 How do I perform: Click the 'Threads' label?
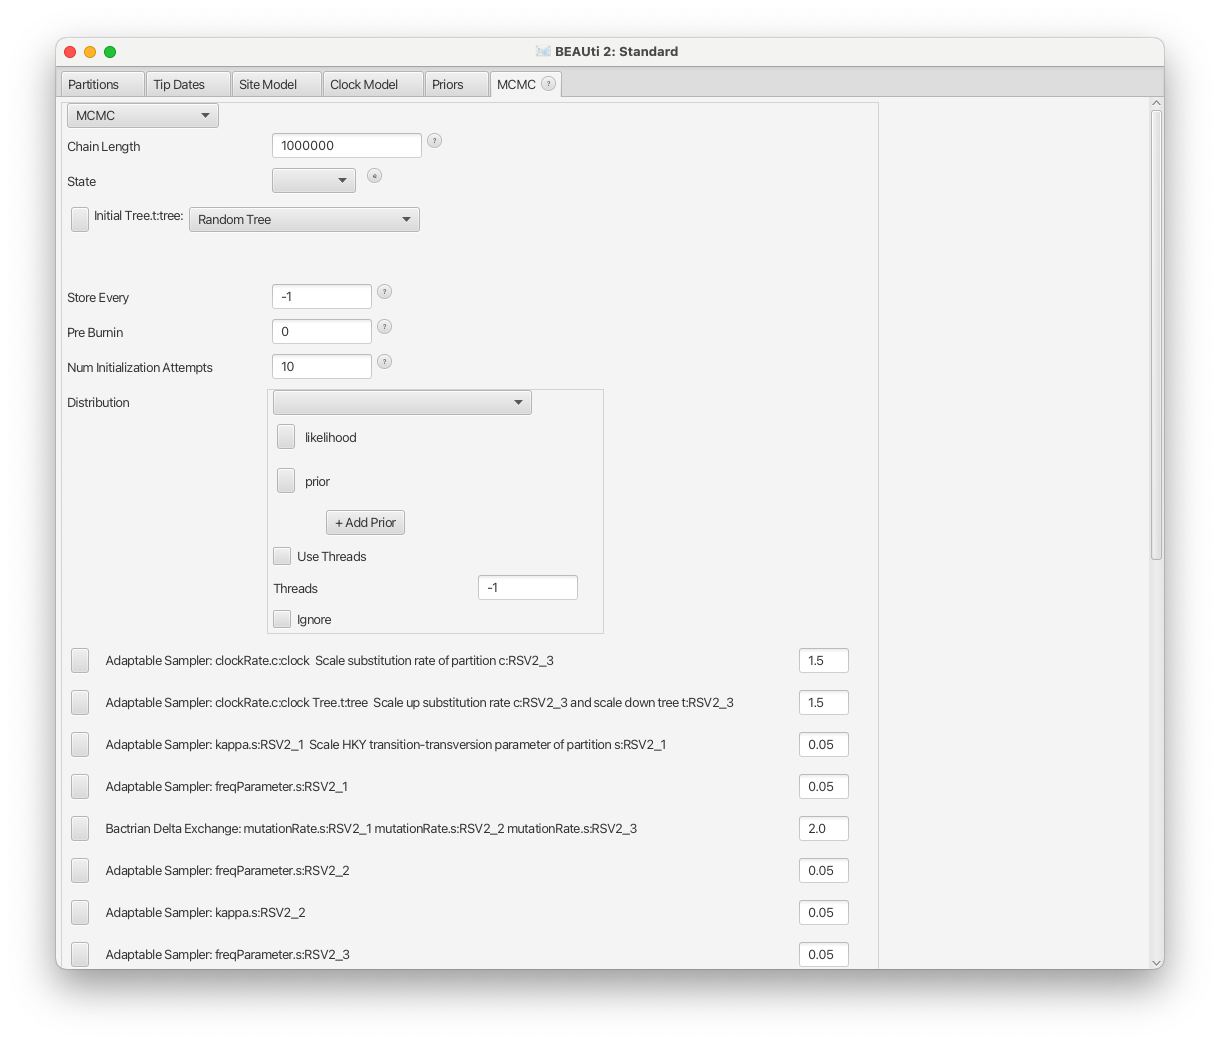tap(295, 588)
